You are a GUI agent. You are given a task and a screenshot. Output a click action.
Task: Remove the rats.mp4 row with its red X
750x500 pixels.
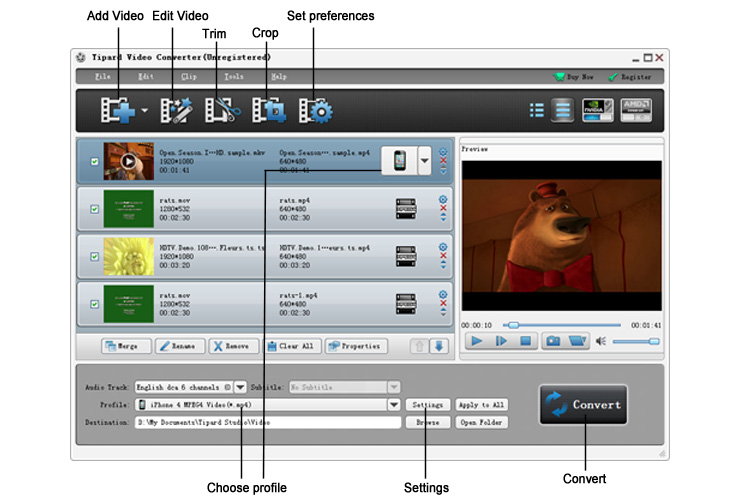point(443,208)
